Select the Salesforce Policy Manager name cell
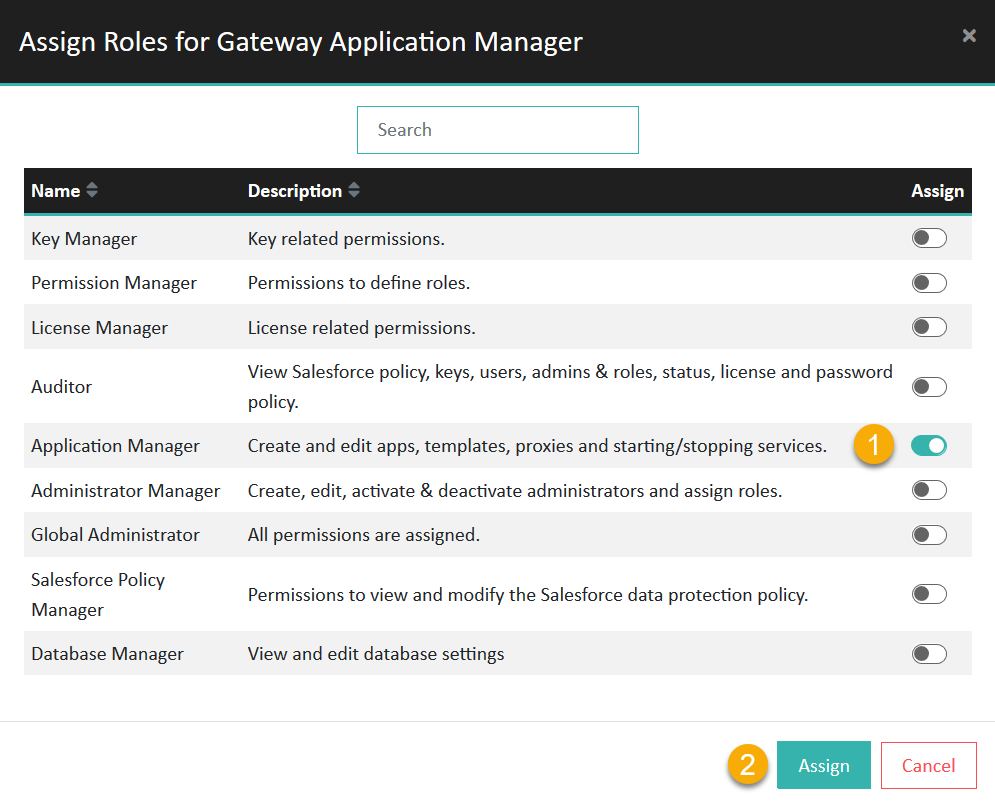Image resolution: width=995 pixels, height=806 pixels. tap(98, 595)
